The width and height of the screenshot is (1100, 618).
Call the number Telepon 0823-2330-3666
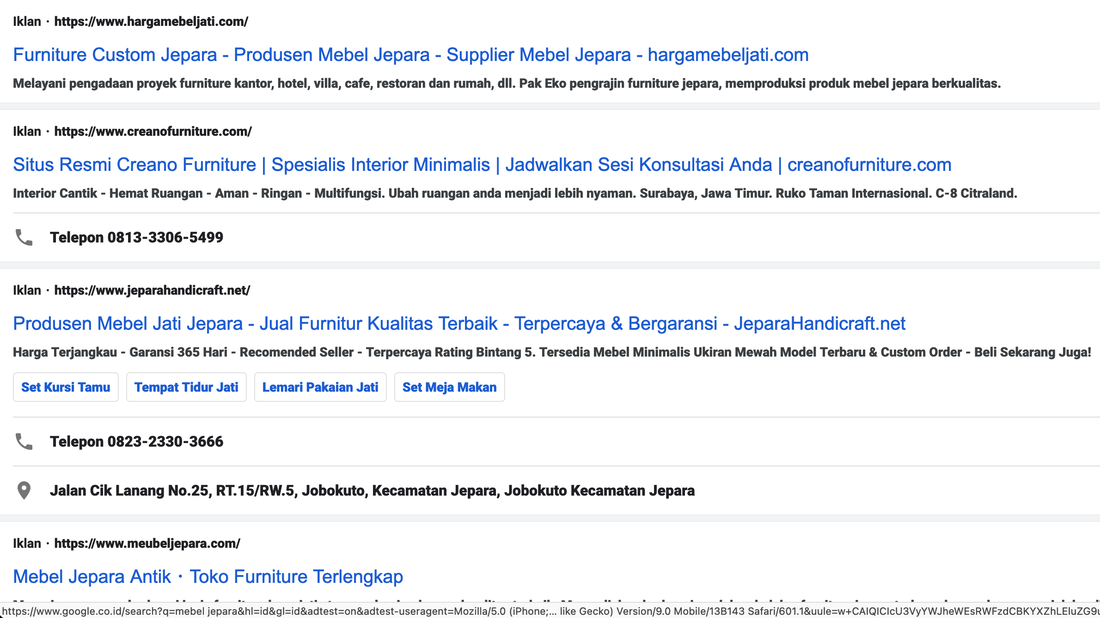(x=136, y=442)
